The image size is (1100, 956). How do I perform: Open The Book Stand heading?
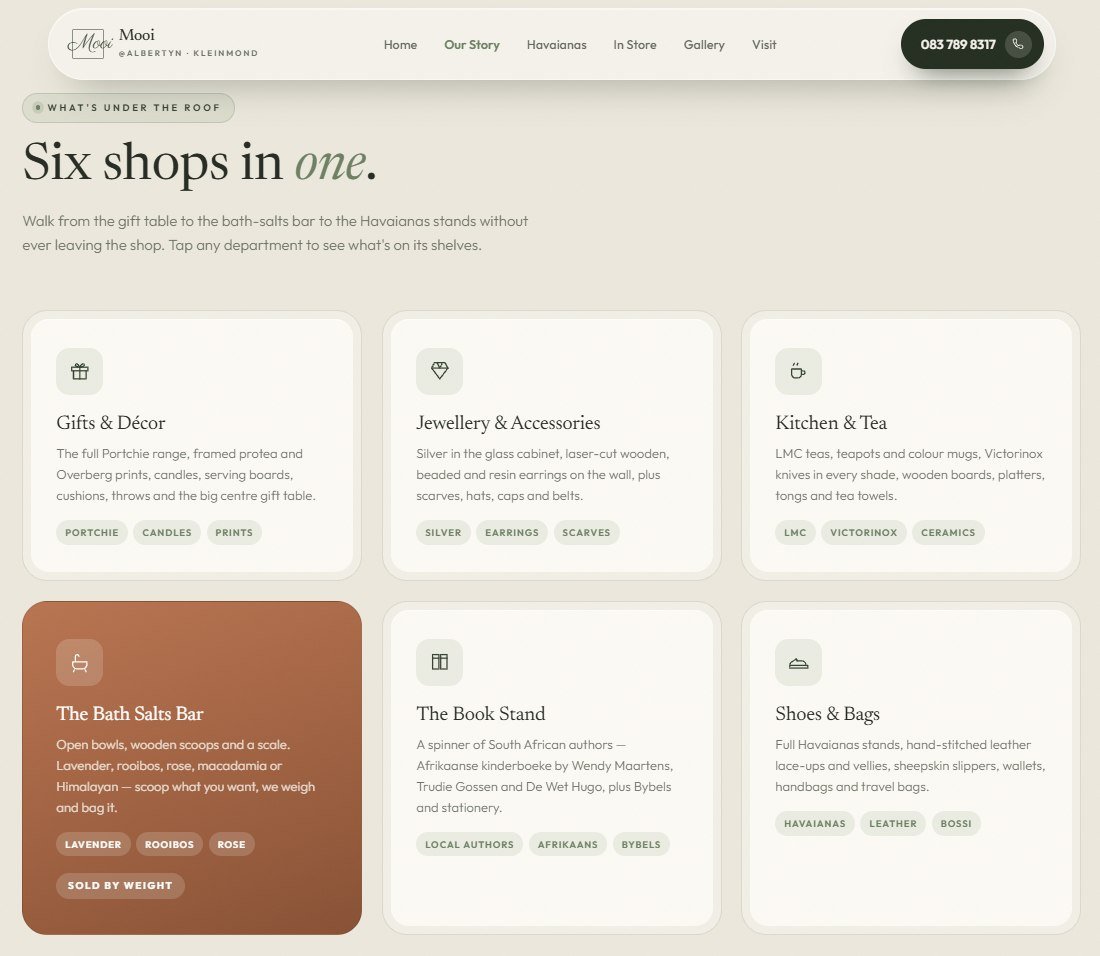pyautogui.click(x=481, y=713)
